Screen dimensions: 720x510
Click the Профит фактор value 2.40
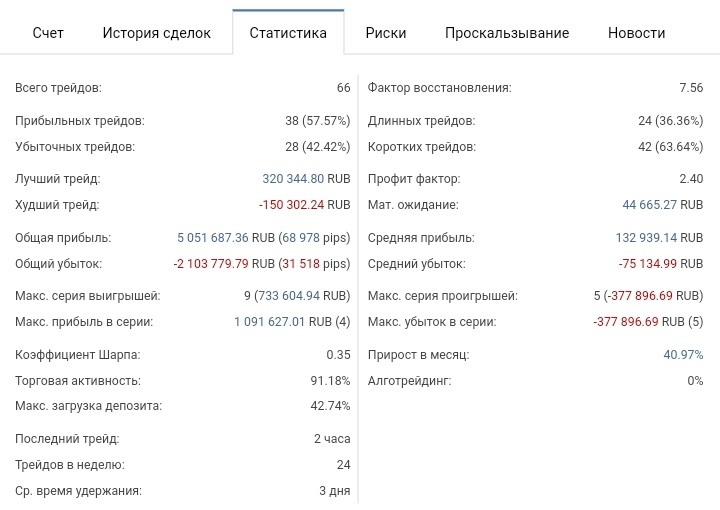pos(691,179)
